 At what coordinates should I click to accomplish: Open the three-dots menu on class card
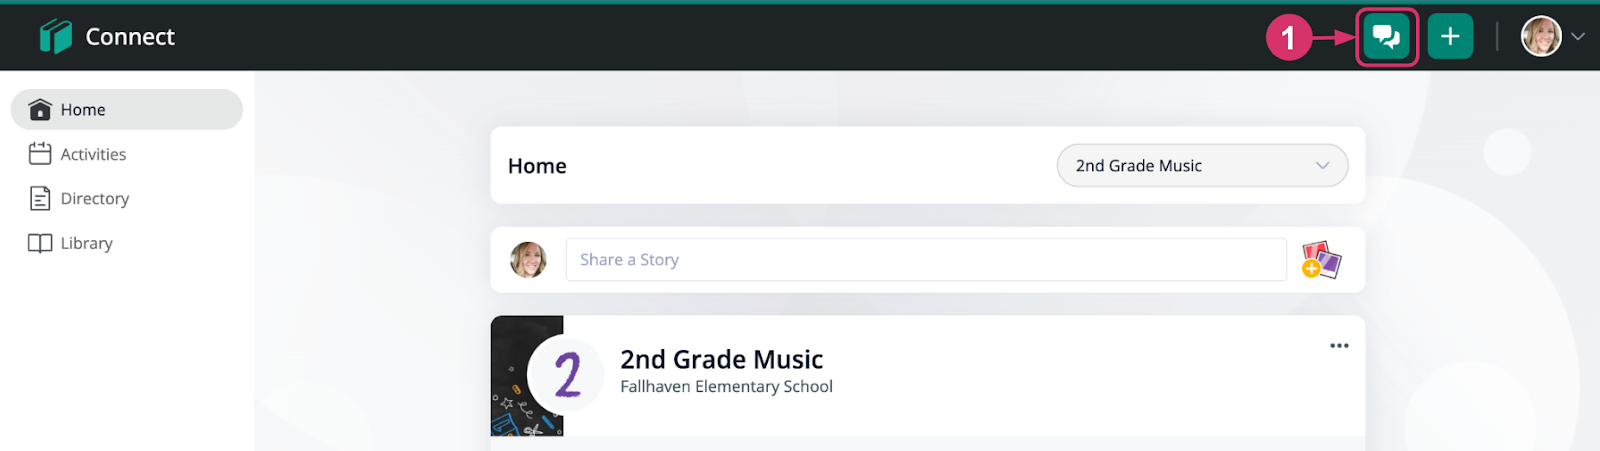coord(1339,346)
